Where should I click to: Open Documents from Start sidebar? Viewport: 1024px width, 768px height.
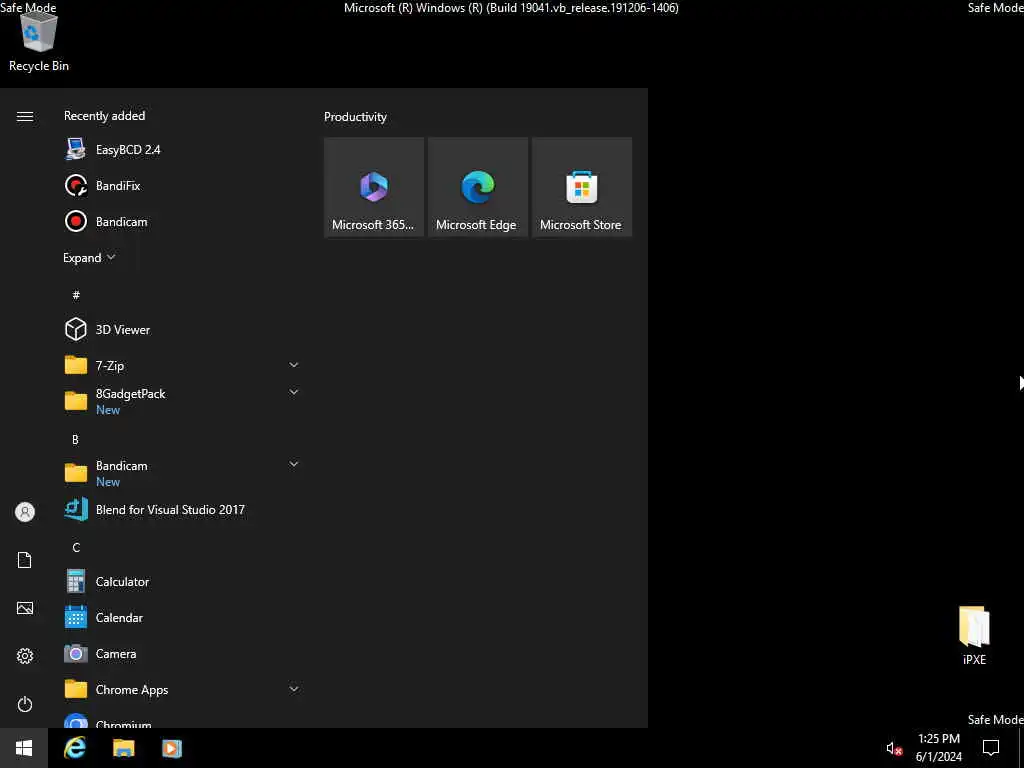click(x=25, y=560)
